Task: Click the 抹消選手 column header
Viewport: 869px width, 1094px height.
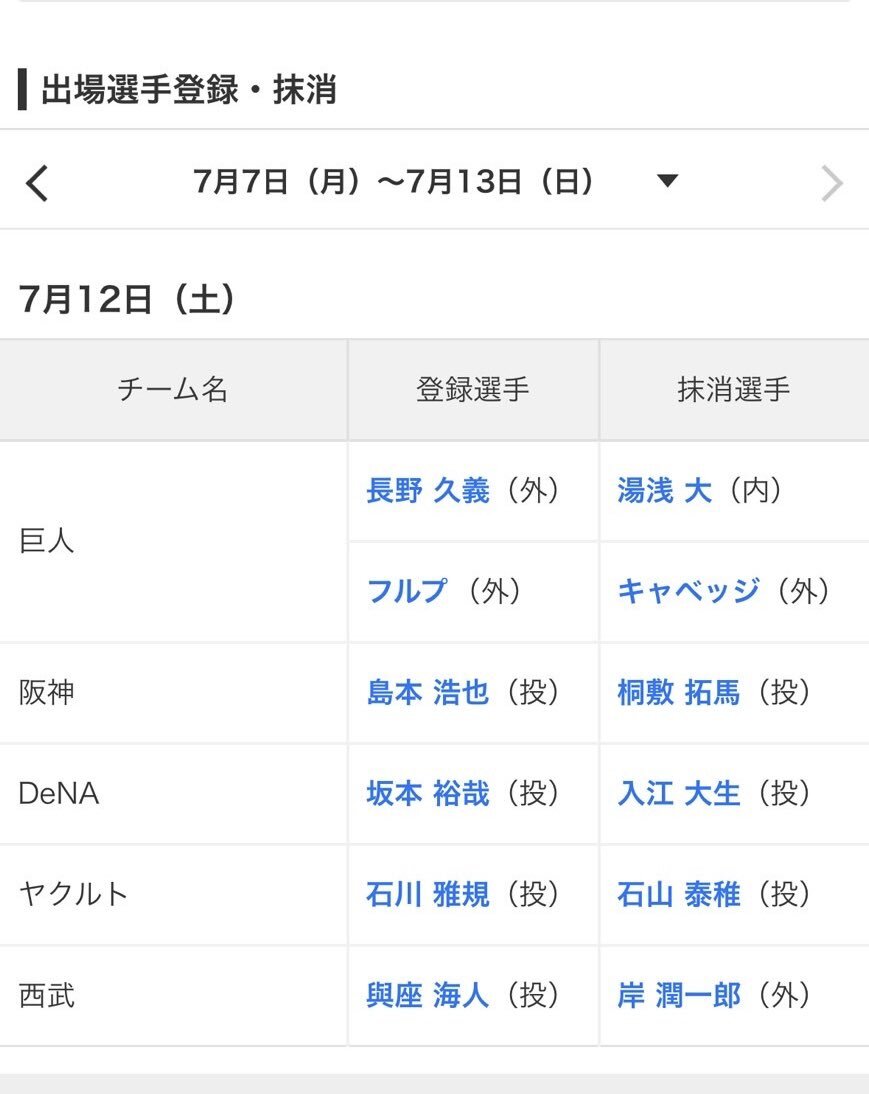Action: [x=734, y=389]
